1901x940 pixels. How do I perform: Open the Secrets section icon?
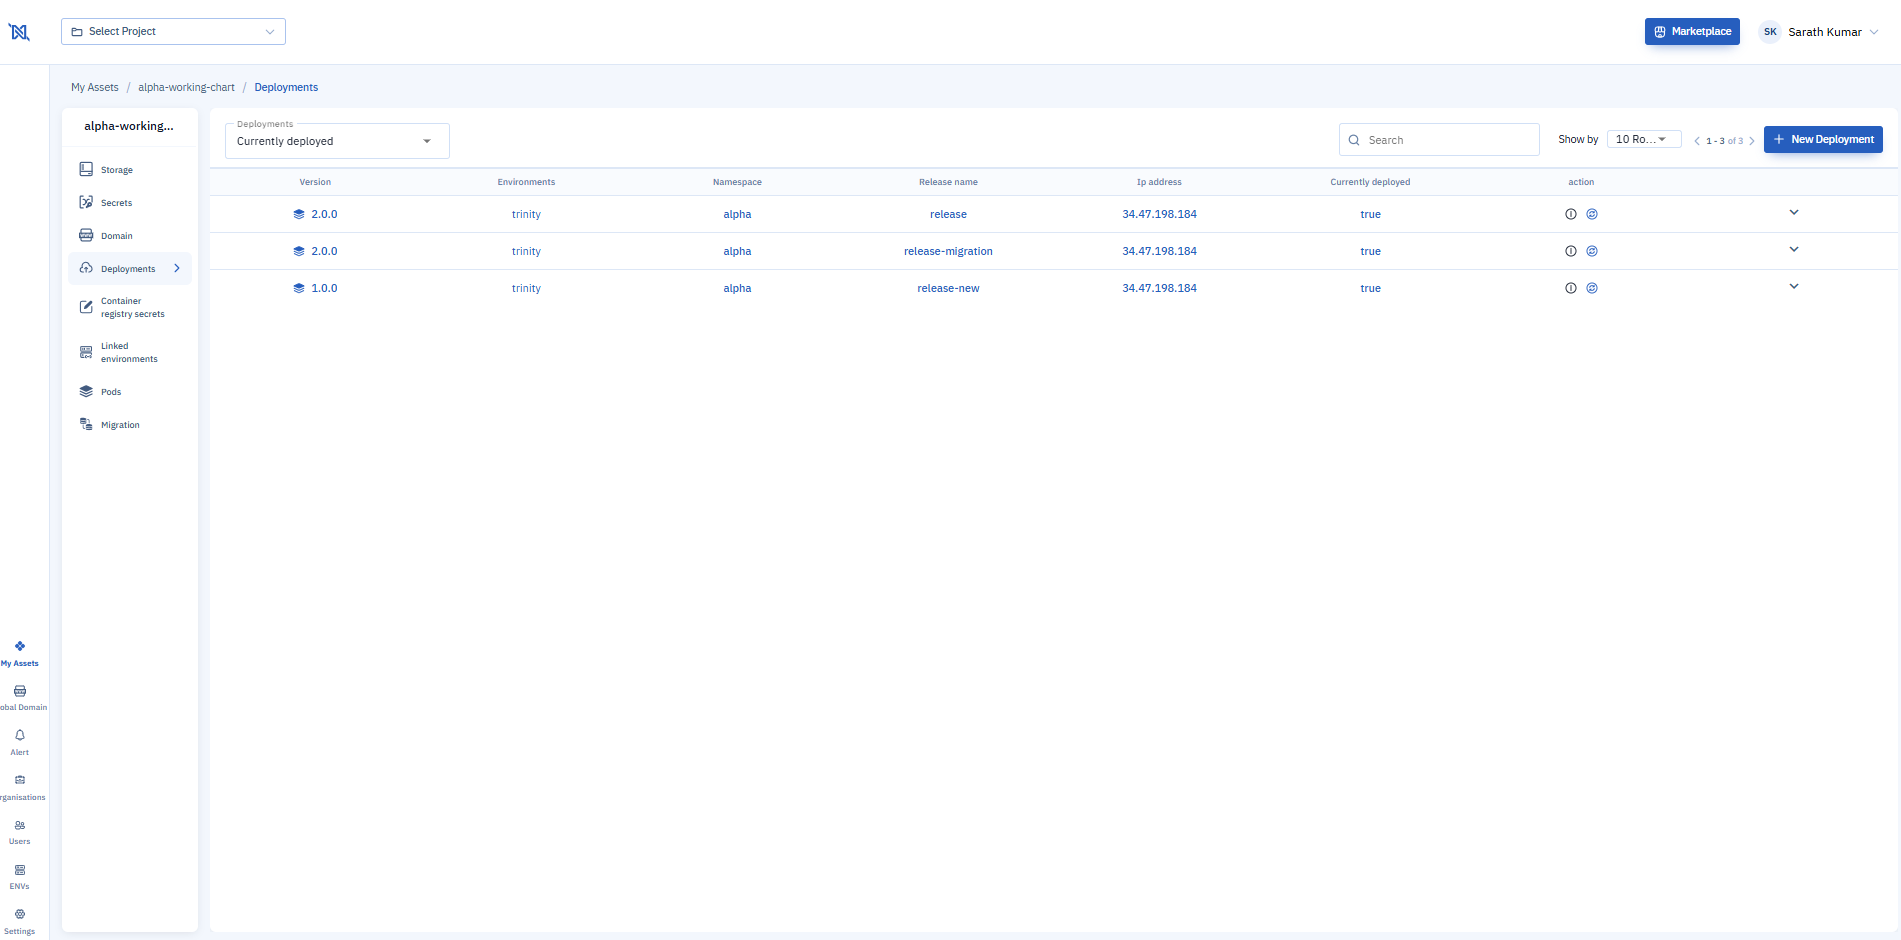click(x=86, y=202)
